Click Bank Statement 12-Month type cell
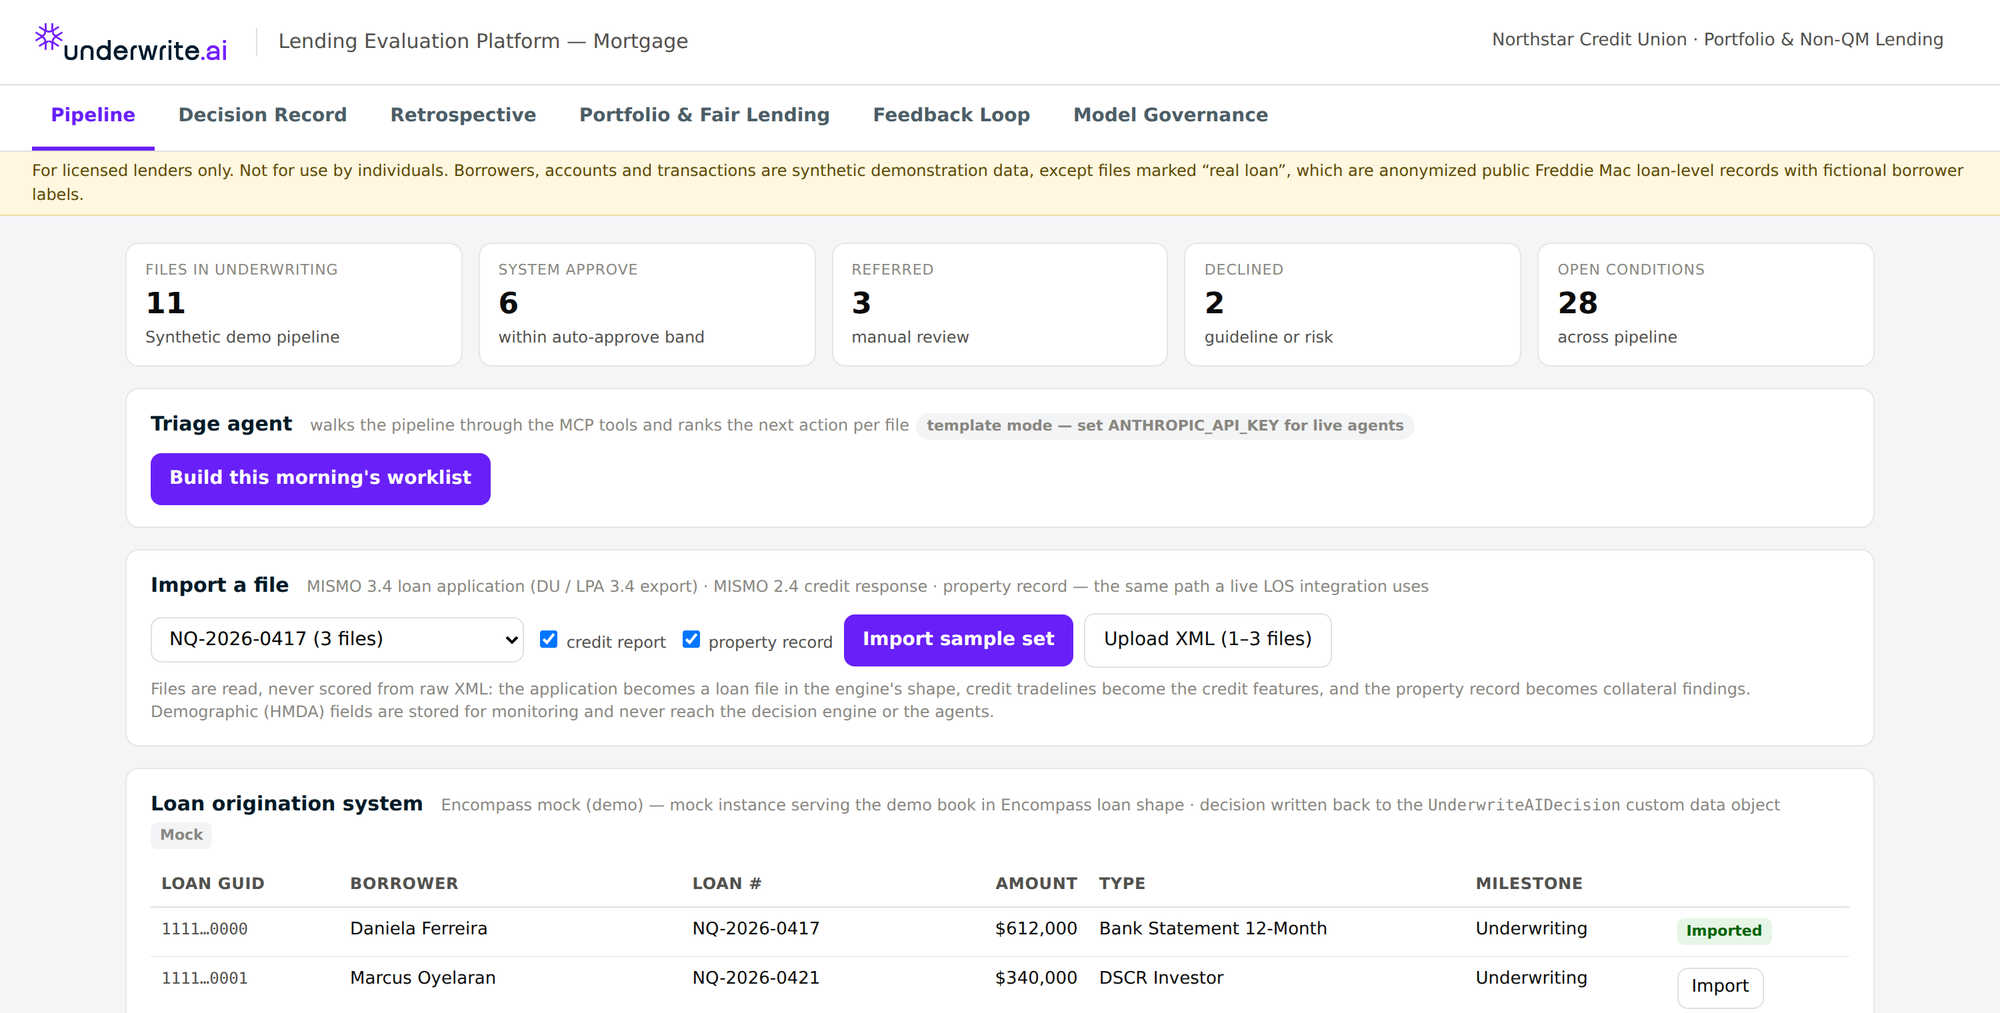This screenshot has height=1013, width=2000. point(1213,929)
